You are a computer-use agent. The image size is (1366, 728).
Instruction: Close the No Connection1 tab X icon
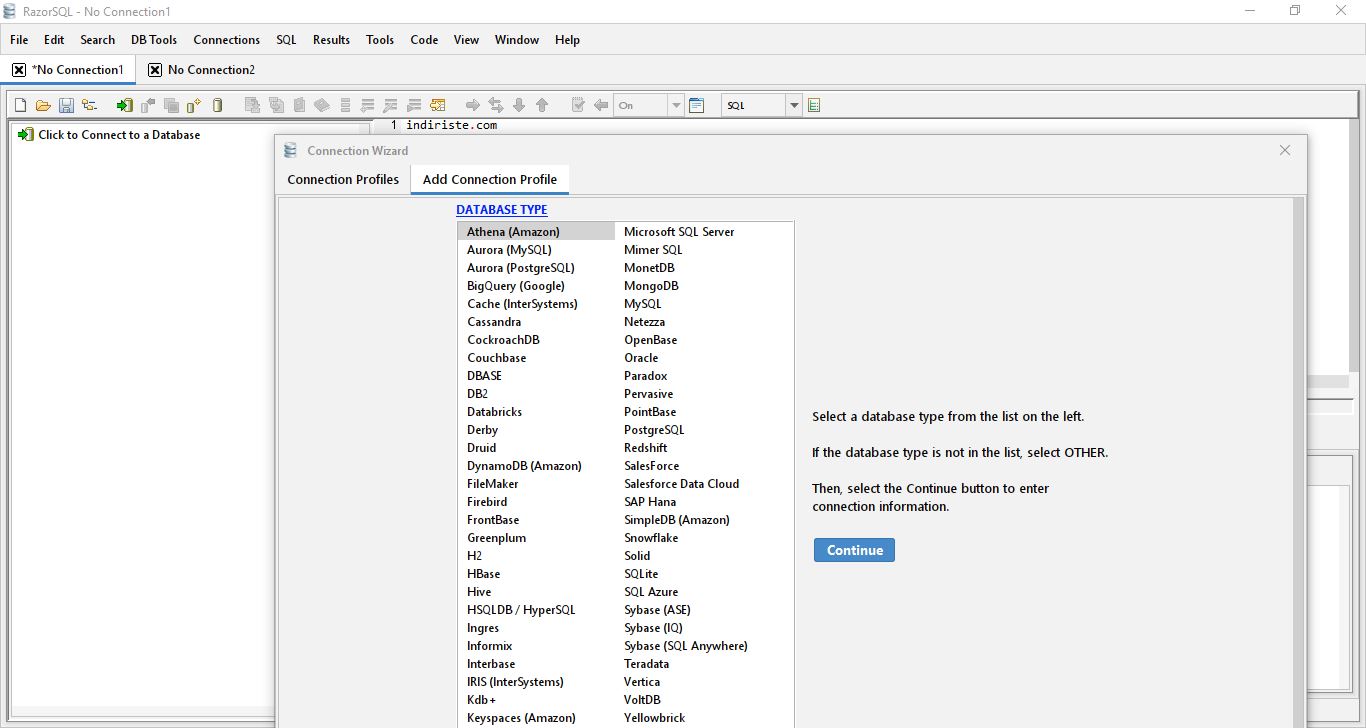(x=18, y=70)
